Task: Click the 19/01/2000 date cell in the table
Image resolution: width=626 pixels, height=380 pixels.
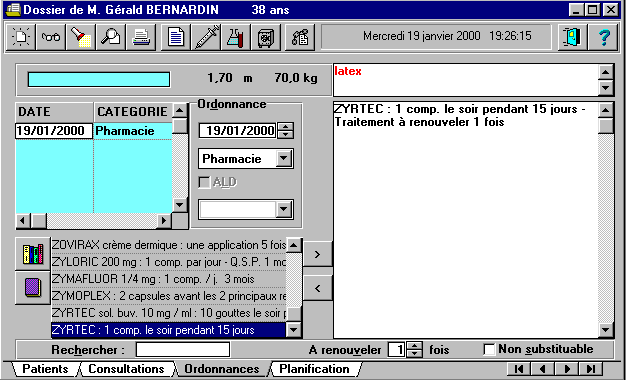Action: pos(54,131)
